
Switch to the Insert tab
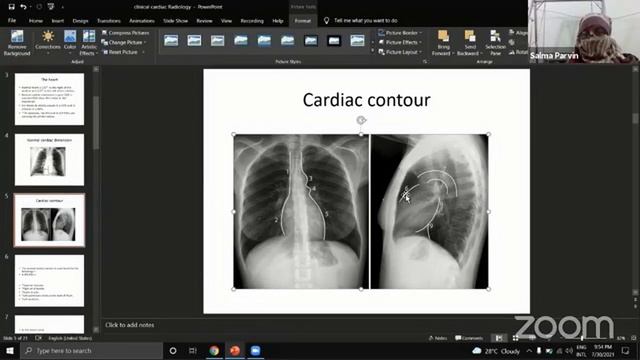pyautogui.click(x=58, y=21)
